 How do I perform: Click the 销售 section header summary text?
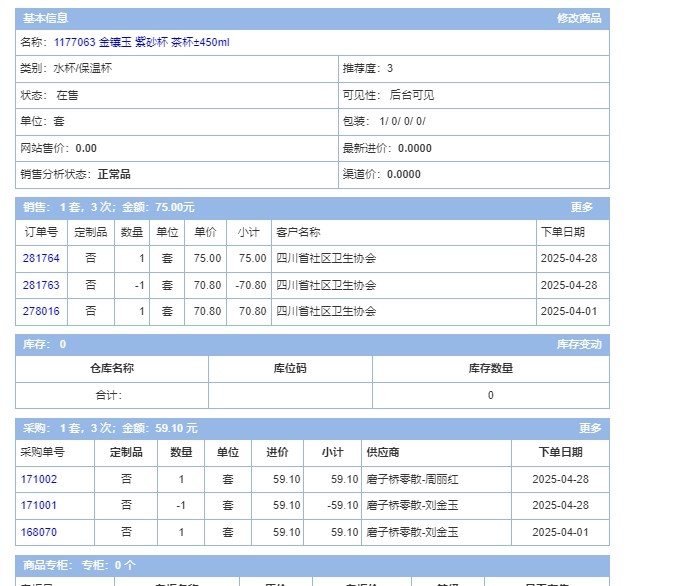click(109, 207)
